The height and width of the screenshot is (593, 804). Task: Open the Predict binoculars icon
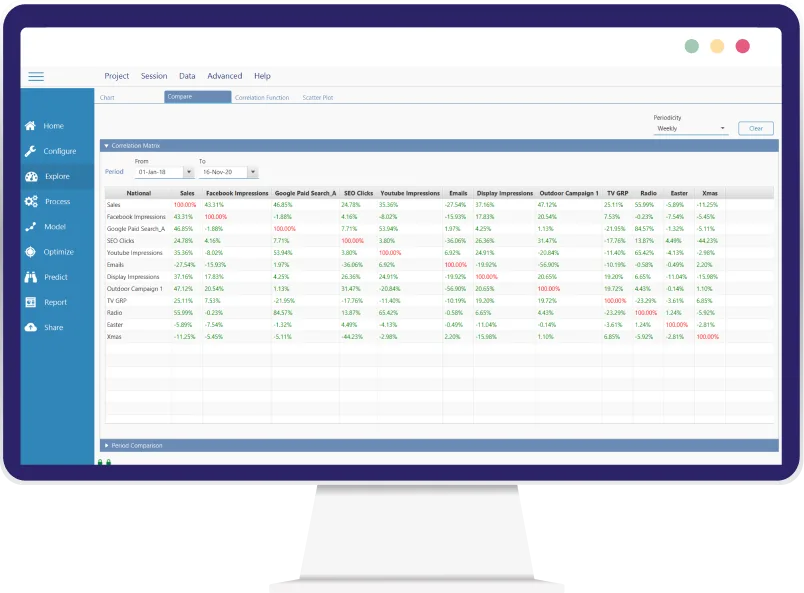pyautogui.click(x=31, y=277)
